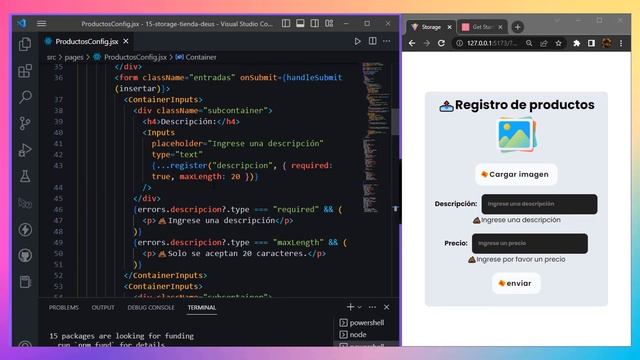Close the Storage browser tab
The image size is (640, 360).
[x=449, y=27]
